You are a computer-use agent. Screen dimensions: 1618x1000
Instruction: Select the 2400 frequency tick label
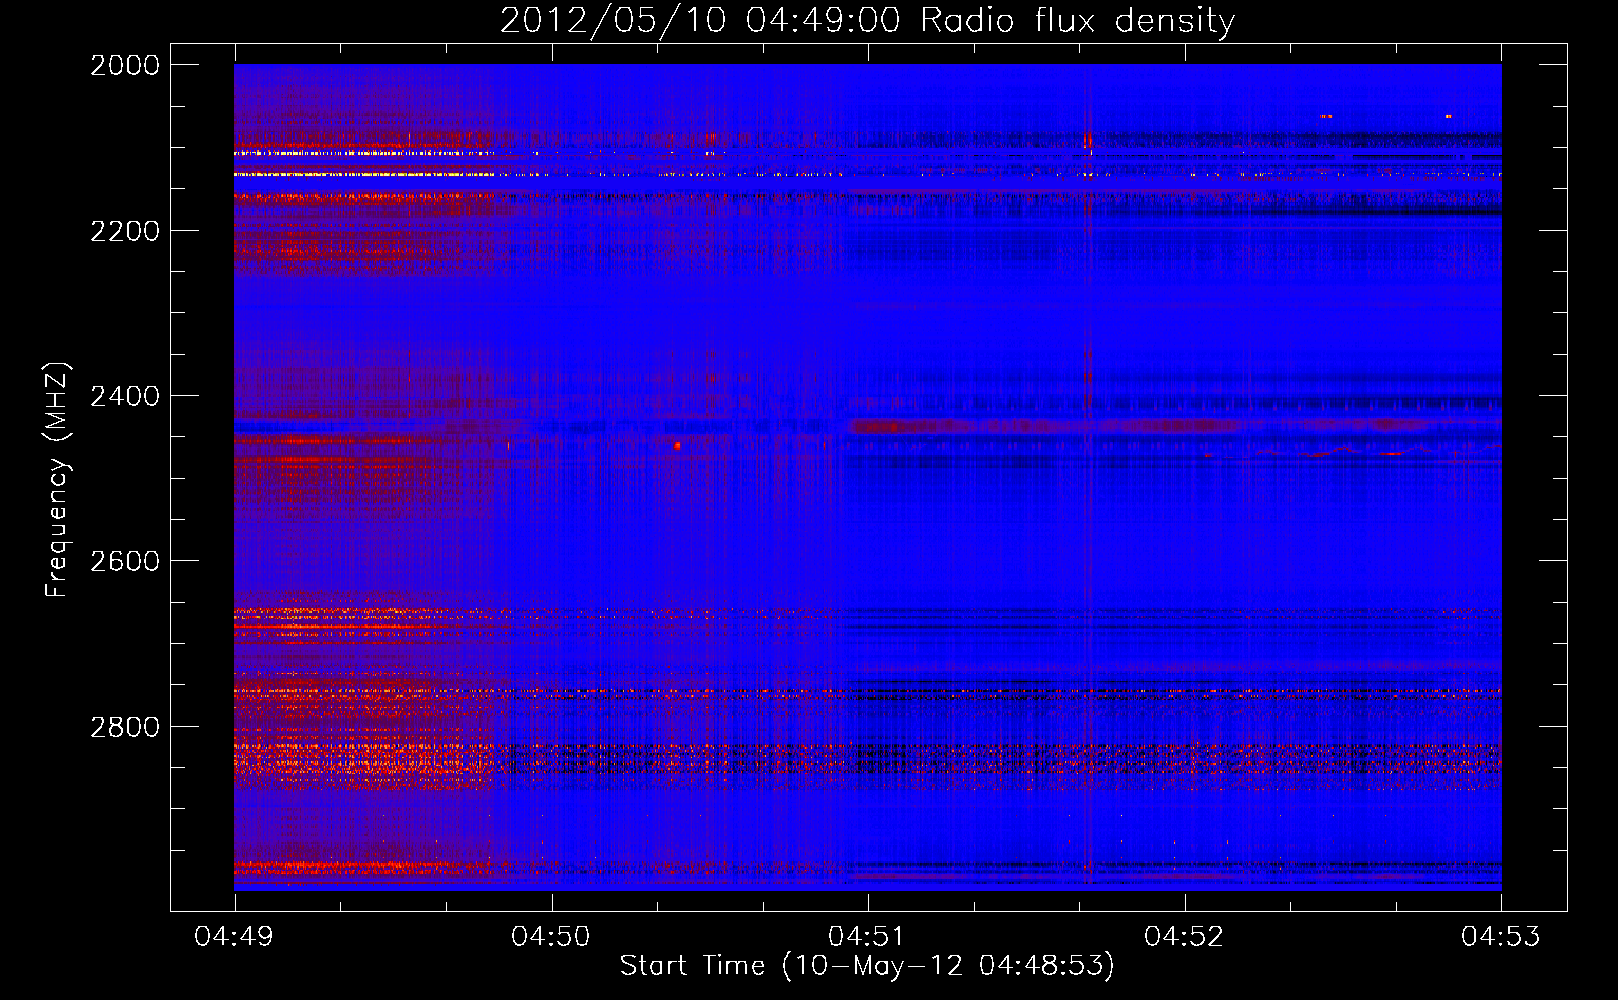coord(125,396)
